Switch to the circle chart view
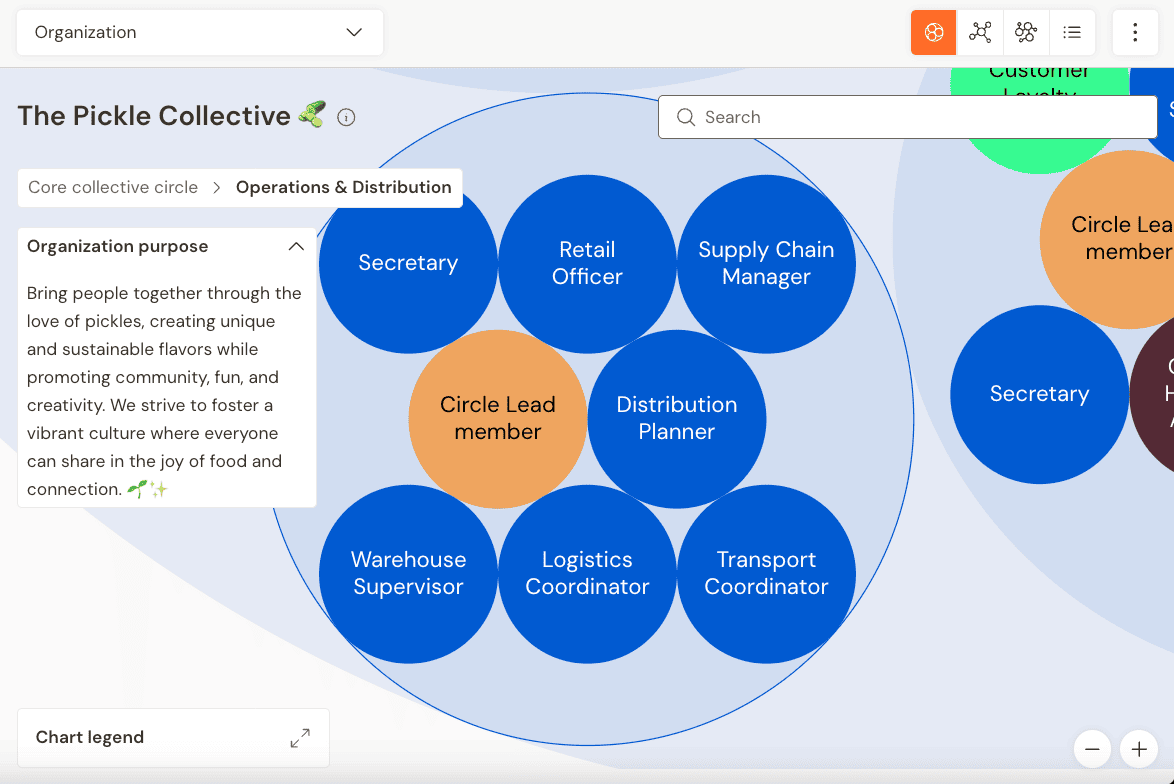 click(x=934, y=32)
